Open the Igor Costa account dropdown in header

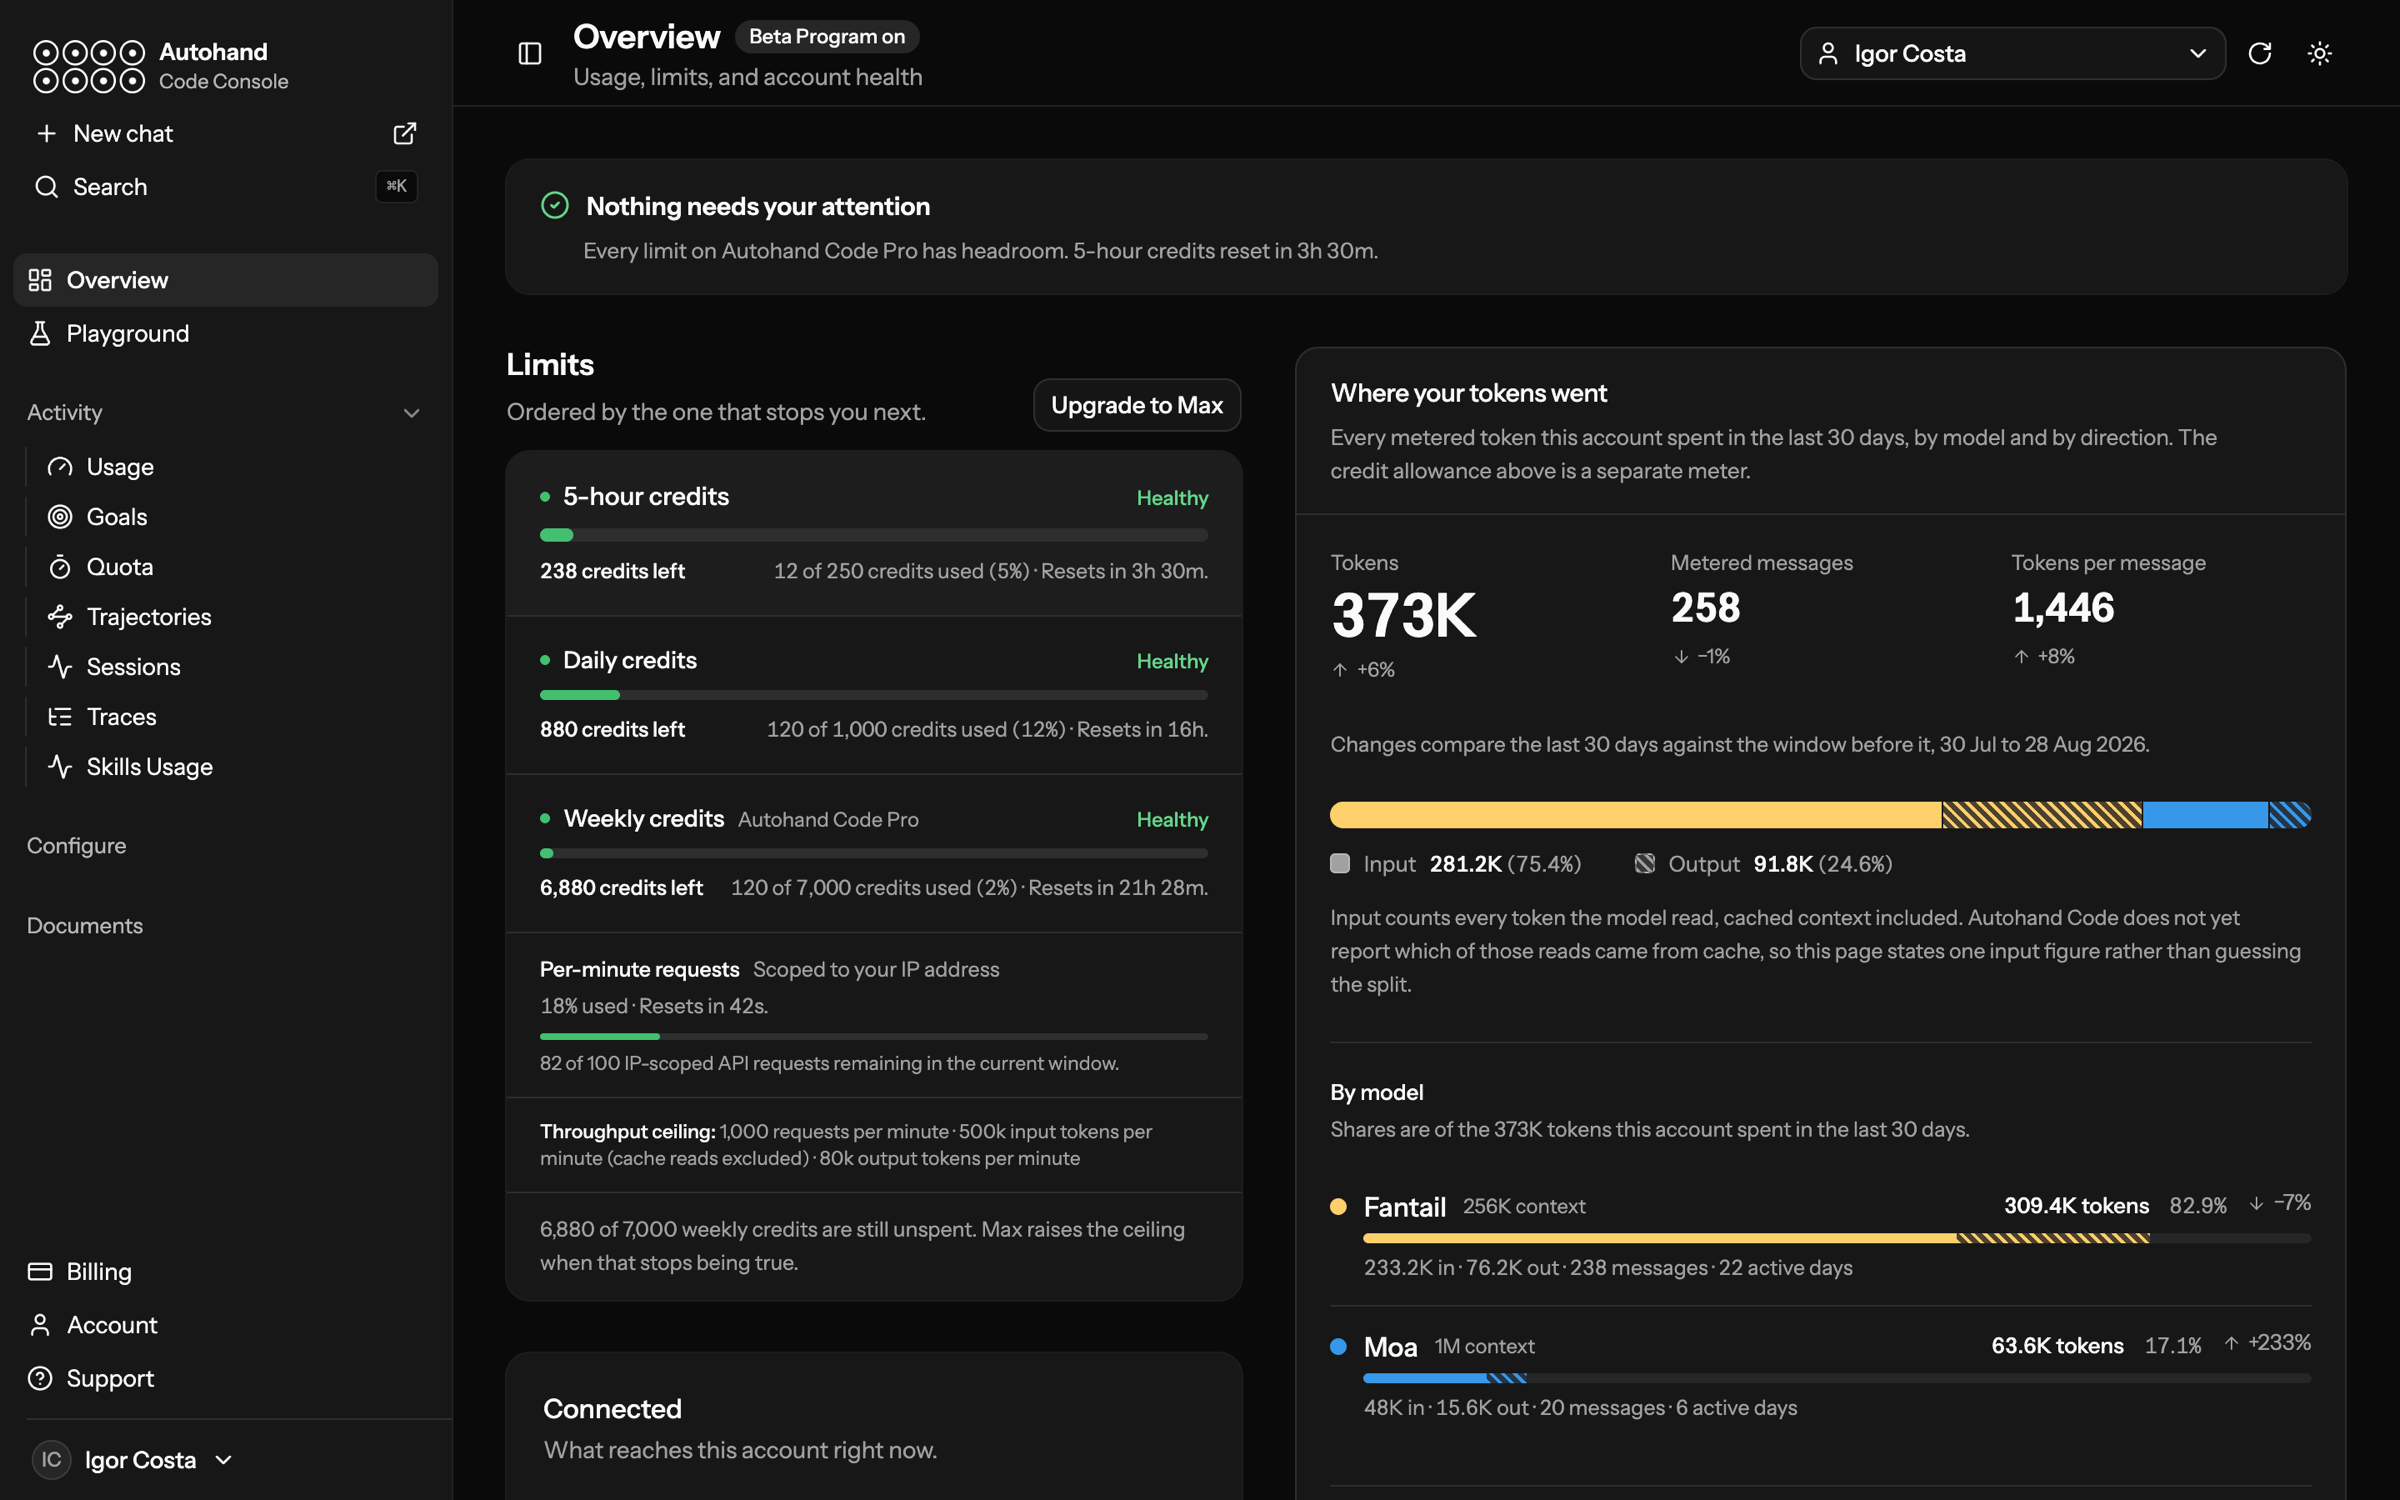pos(2012,53)
